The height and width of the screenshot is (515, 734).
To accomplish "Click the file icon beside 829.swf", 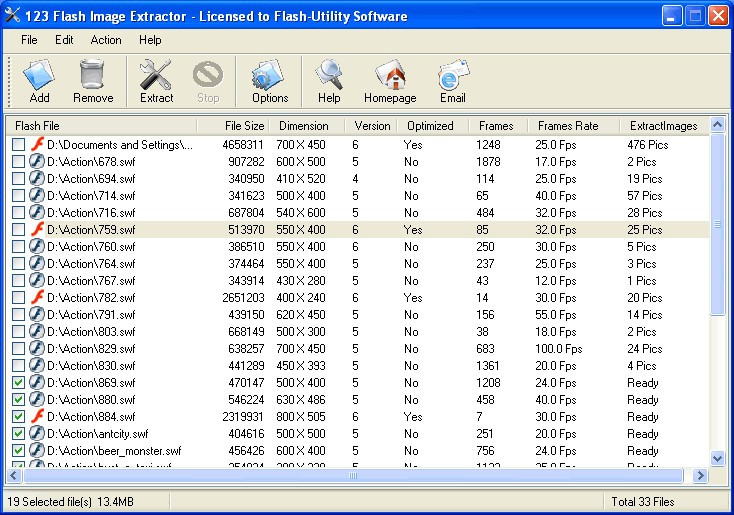I will point(37,348).
